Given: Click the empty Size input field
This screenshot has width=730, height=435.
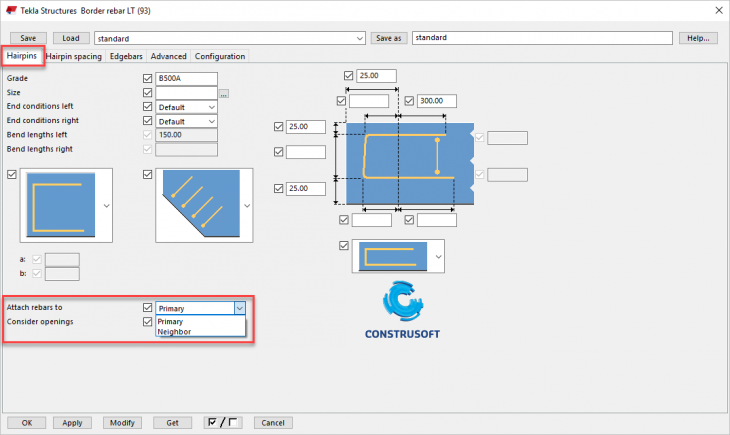Looking at the screenshot, I should (186, 93).
